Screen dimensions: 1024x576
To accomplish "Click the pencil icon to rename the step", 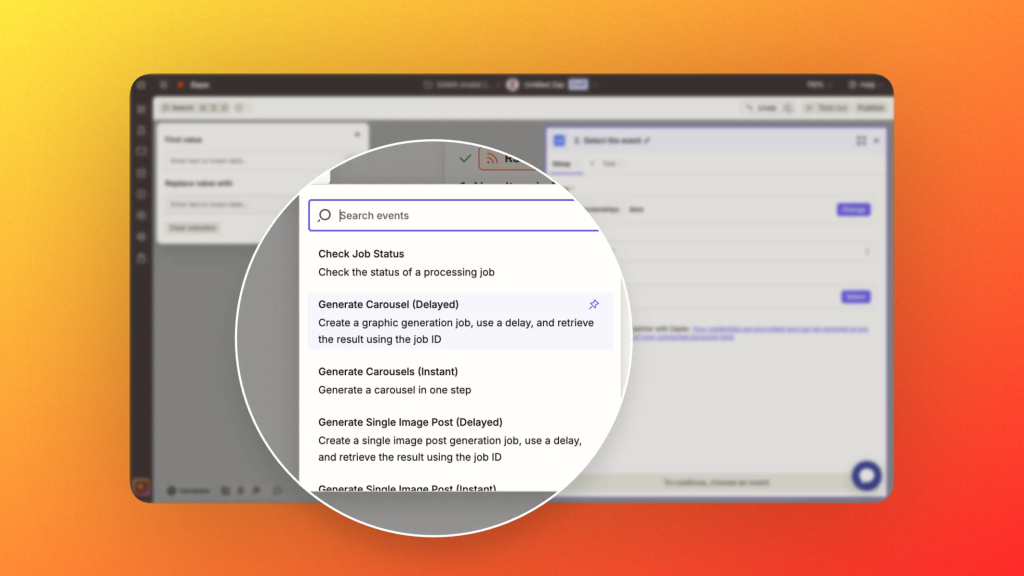I will click(x=647, y=141).
